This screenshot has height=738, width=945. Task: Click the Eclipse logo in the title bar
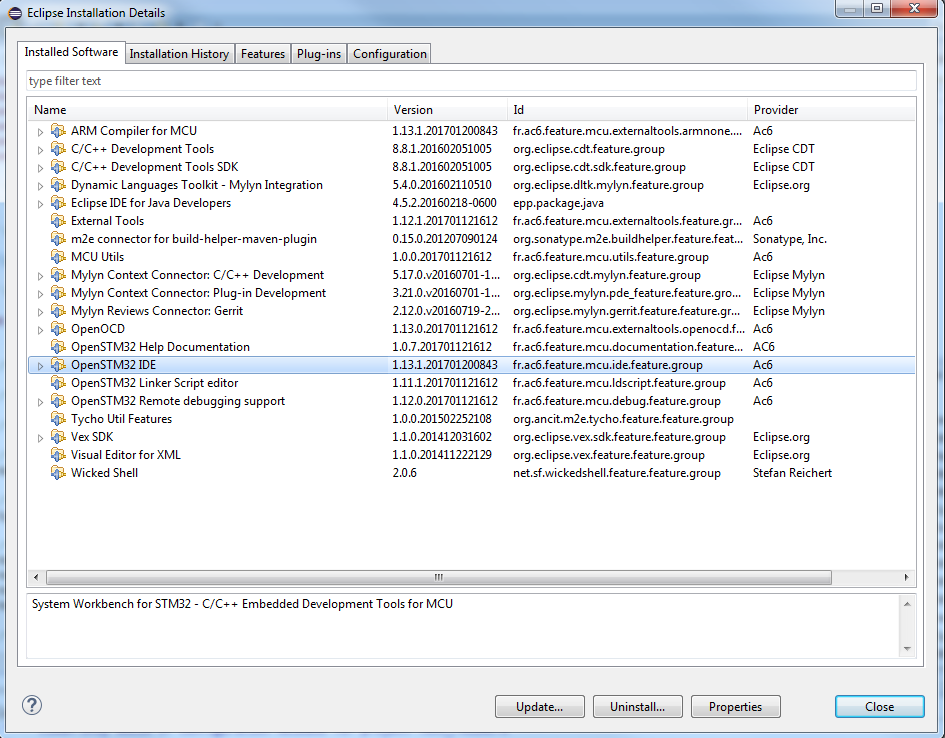(x=15, y=13)
